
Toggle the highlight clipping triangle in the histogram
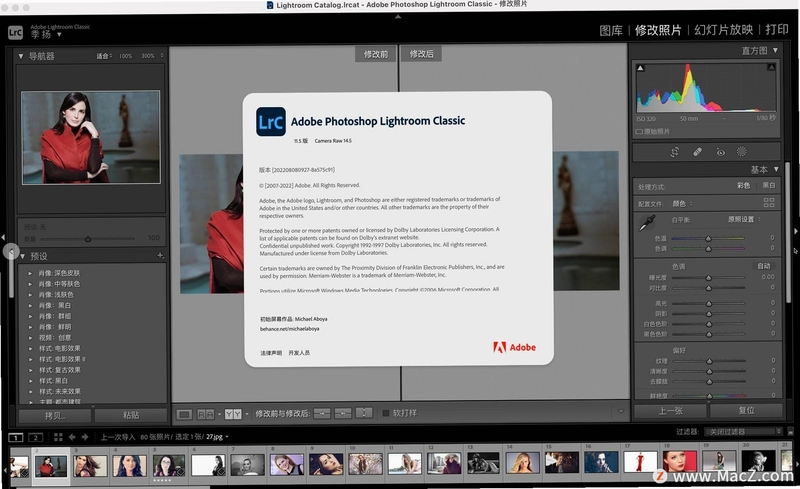point(771,67)
